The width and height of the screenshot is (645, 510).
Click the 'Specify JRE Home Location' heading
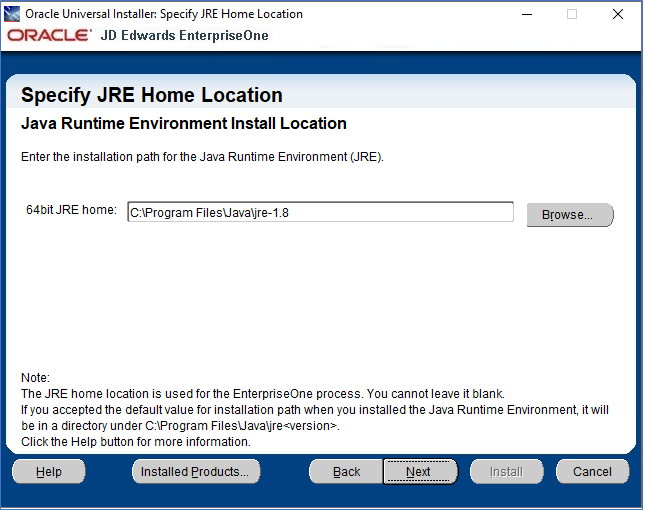152,95
